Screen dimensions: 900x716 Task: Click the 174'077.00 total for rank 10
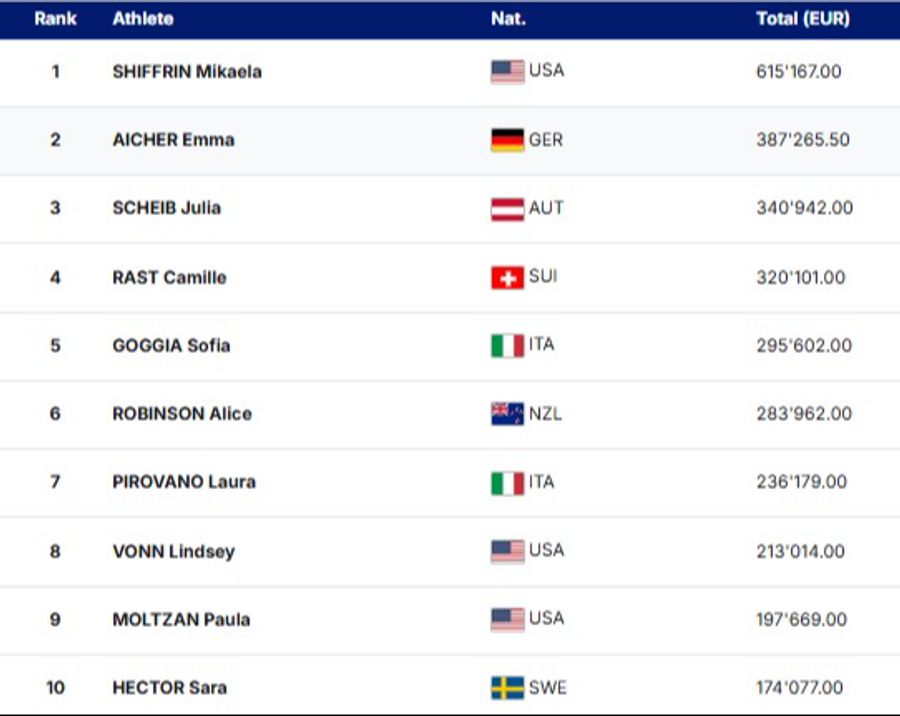point(799,688)
